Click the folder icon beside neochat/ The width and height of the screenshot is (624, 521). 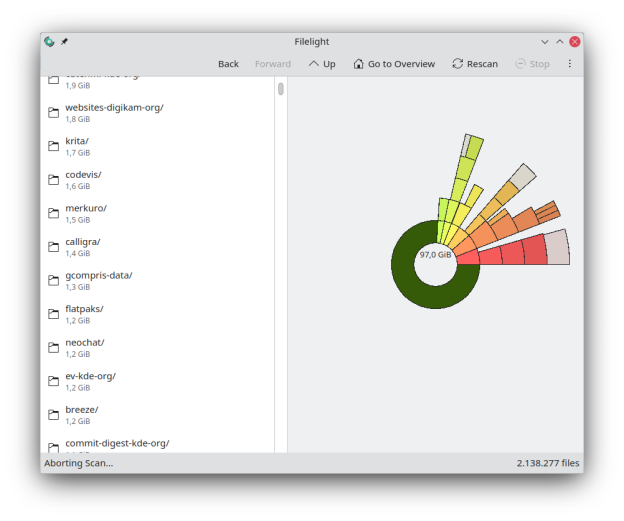(x=54, y=347)
